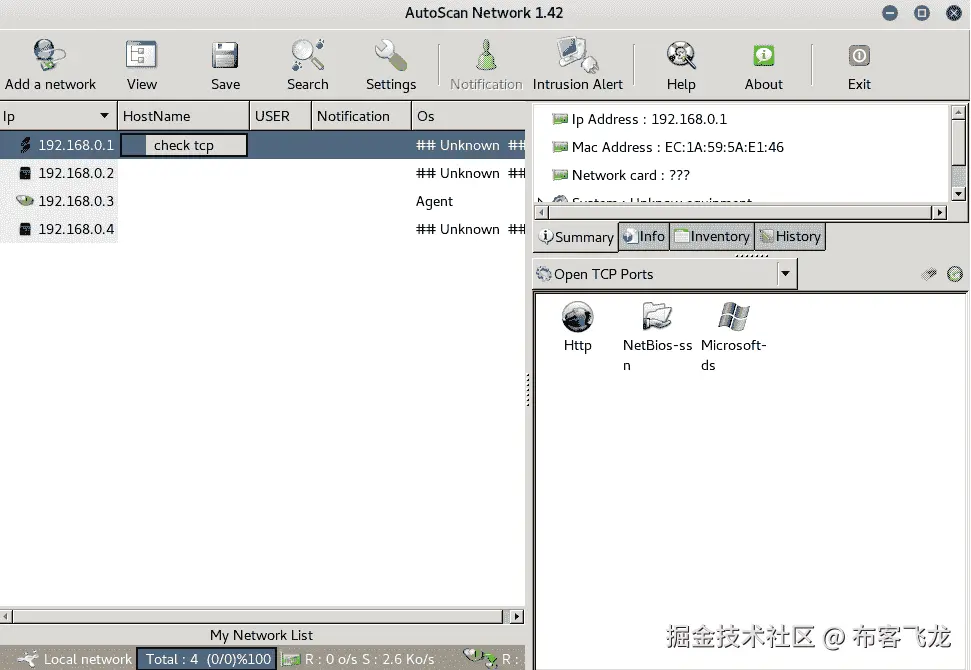Click left arrow of details horizontal scrollbar
This screenshot has width=971, height=670.
pos(541,212)
